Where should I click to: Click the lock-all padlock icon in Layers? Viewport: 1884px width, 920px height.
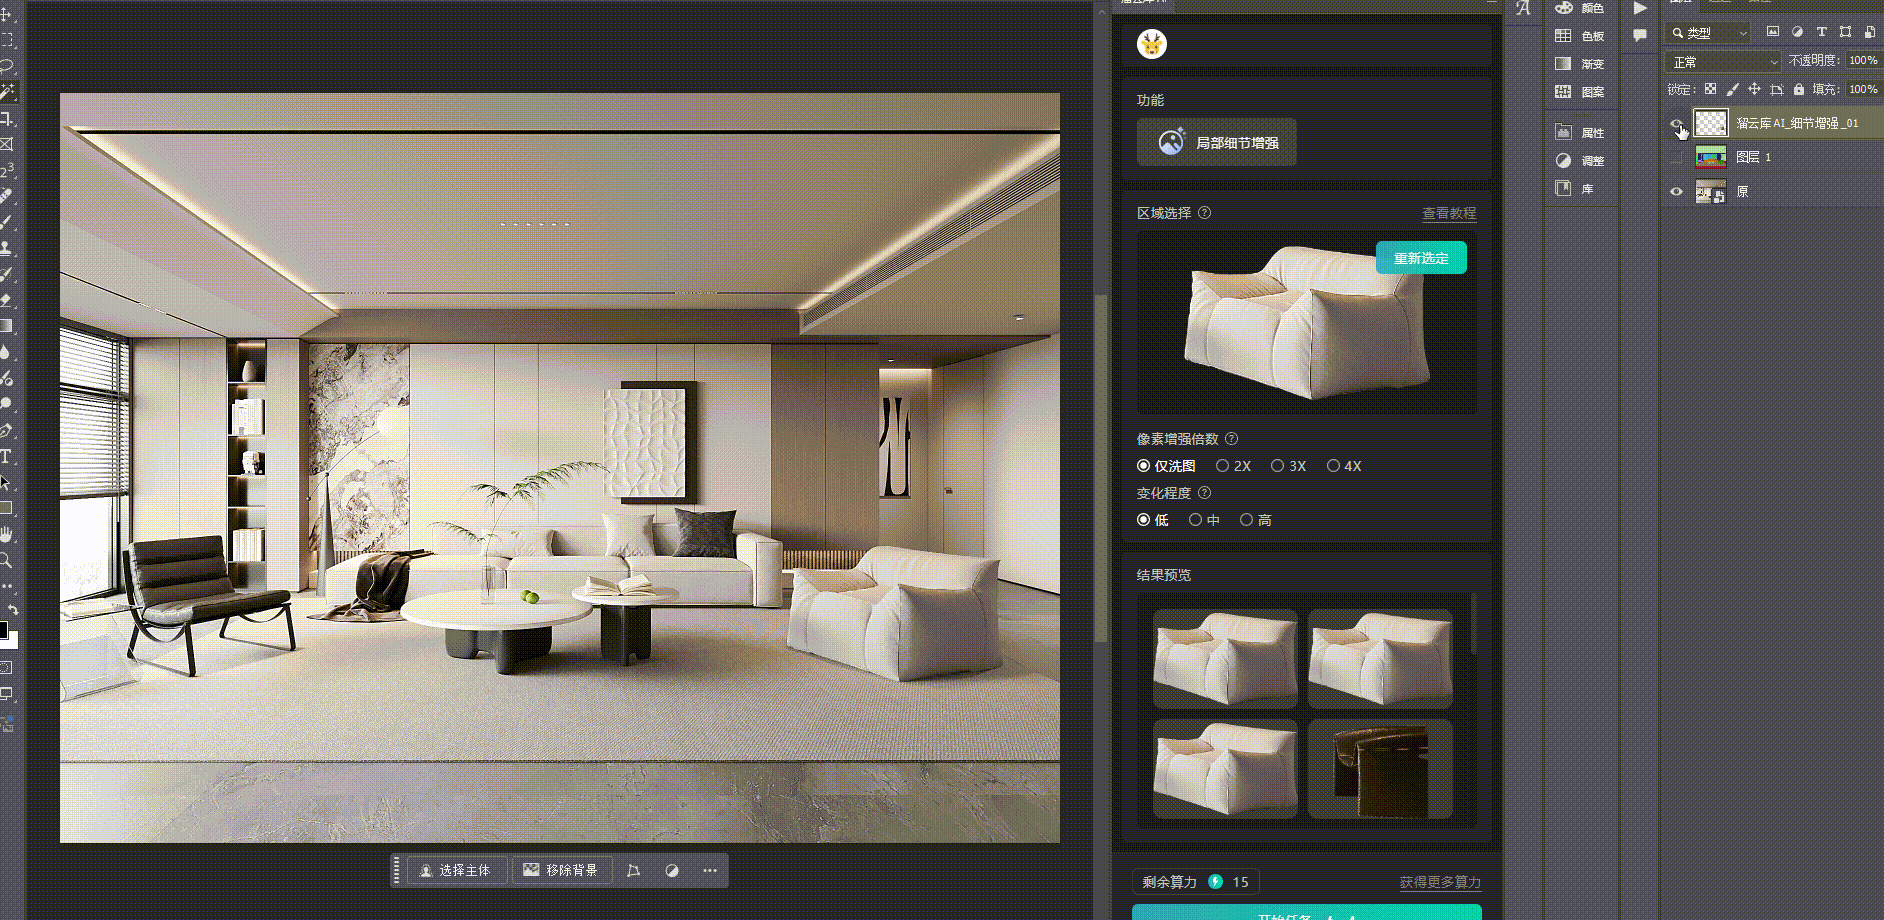(x=1799, y=89)
